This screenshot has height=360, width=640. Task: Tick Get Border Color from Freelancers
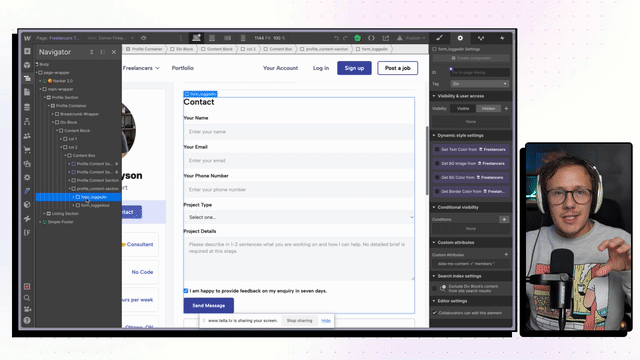(437, 191)
